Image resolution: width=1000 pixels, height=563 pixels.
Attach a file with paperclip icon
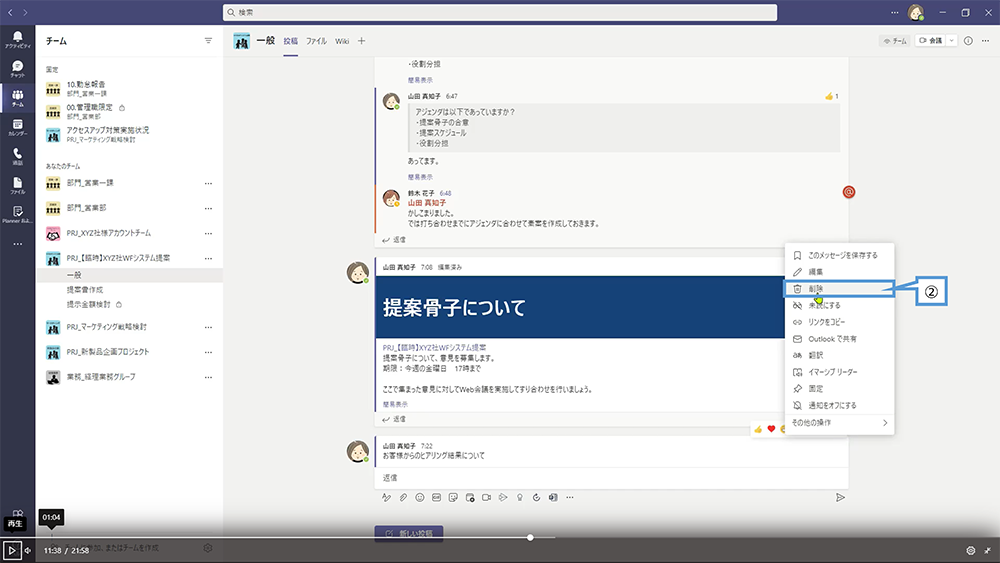(403, 497)
